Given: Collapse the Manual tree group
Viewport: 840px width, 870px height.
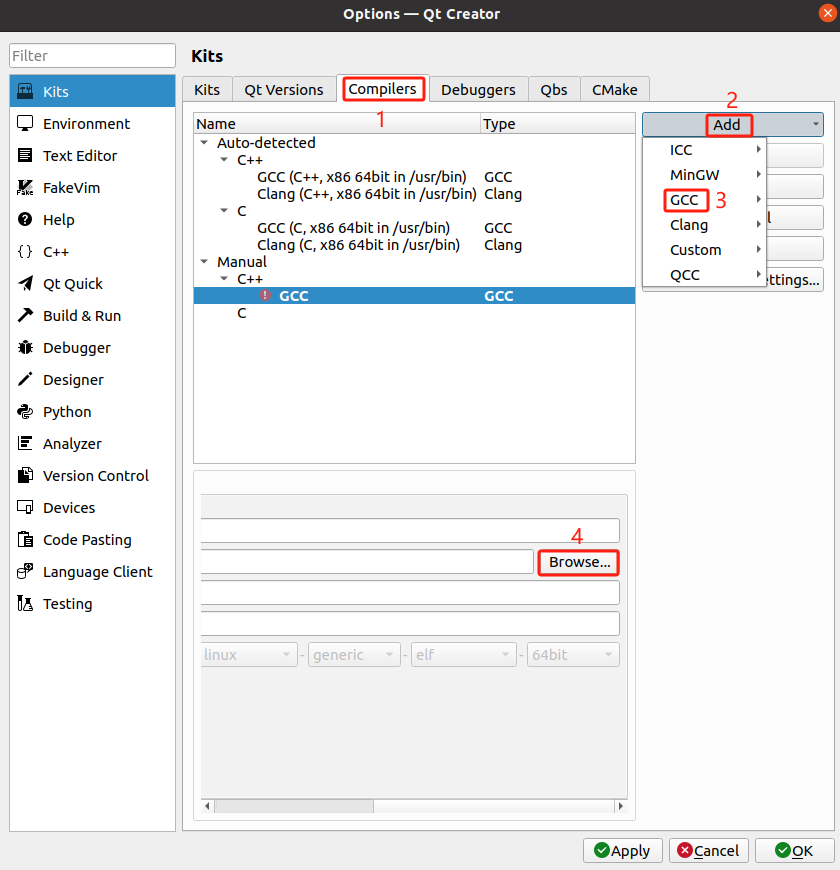Looking at the screenshot, I should (x=204, y=261).
